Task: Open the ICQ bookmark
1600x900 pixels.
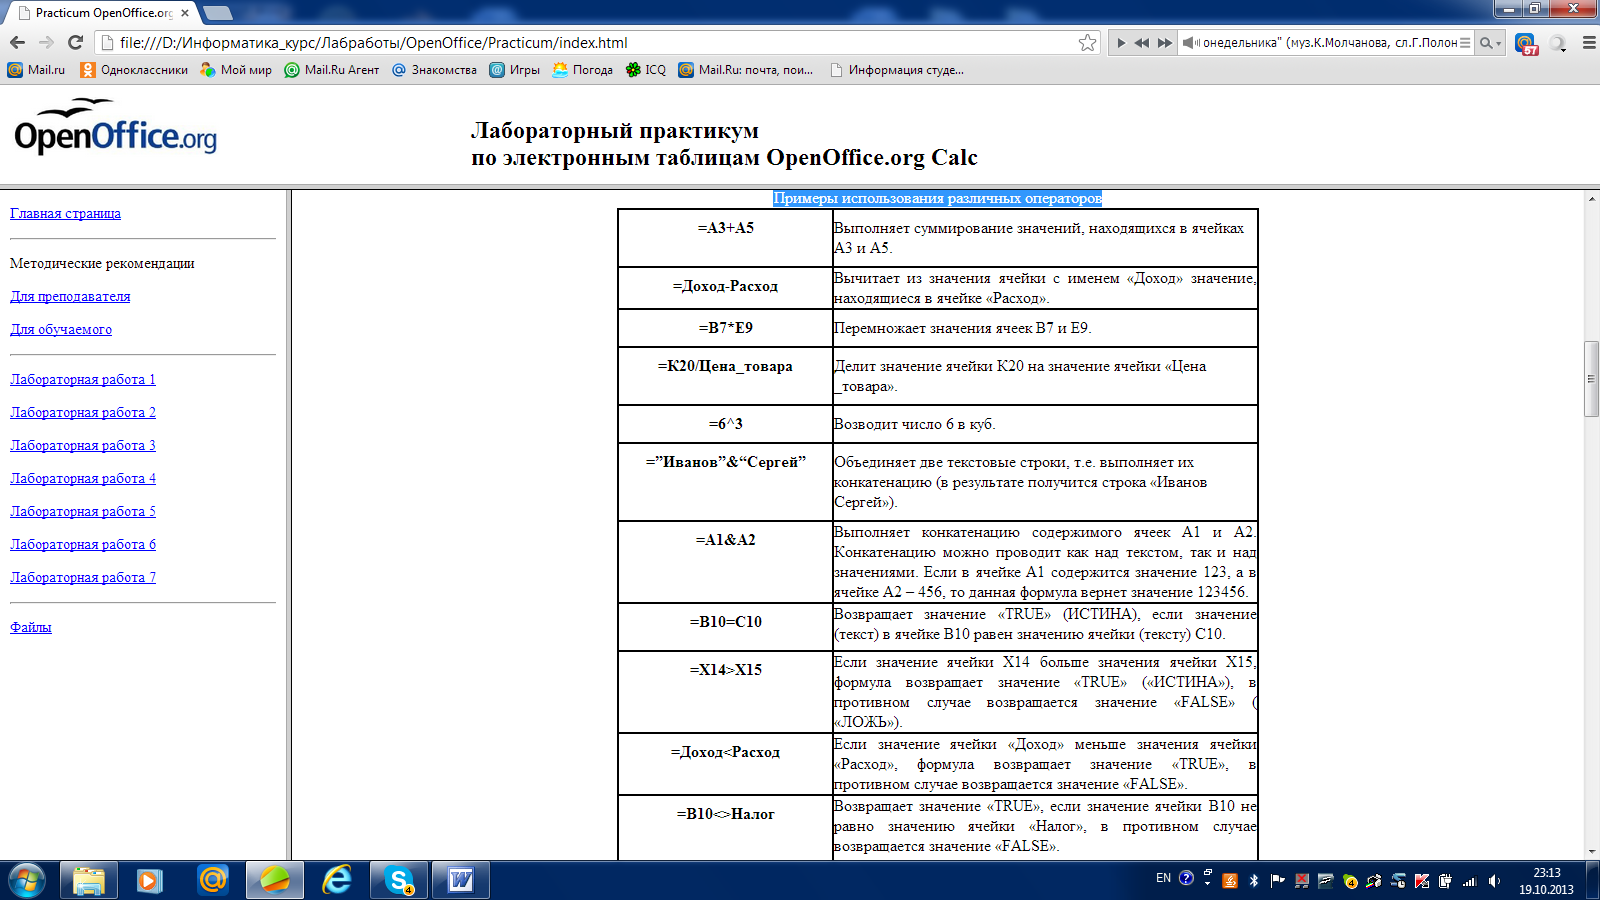Action: (x=646, y=70)
